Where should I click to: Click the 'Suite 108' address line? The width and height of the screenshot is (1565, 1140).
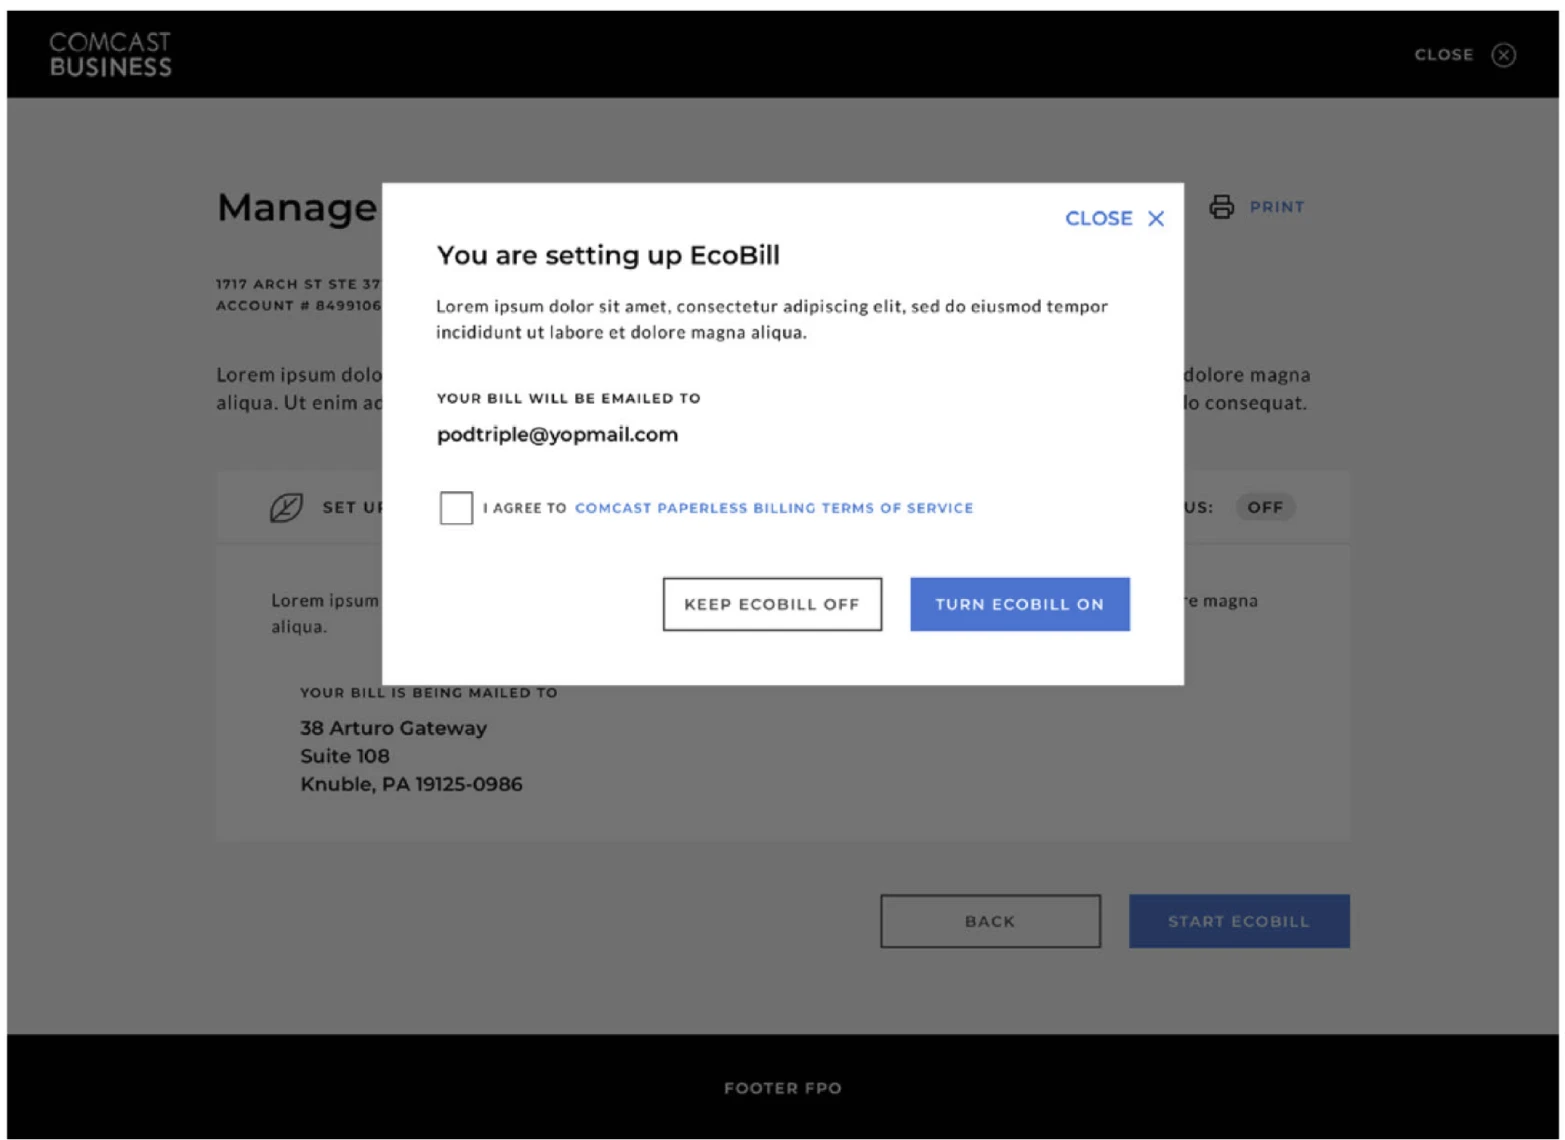pyautogui.click(x=344, y=755)
